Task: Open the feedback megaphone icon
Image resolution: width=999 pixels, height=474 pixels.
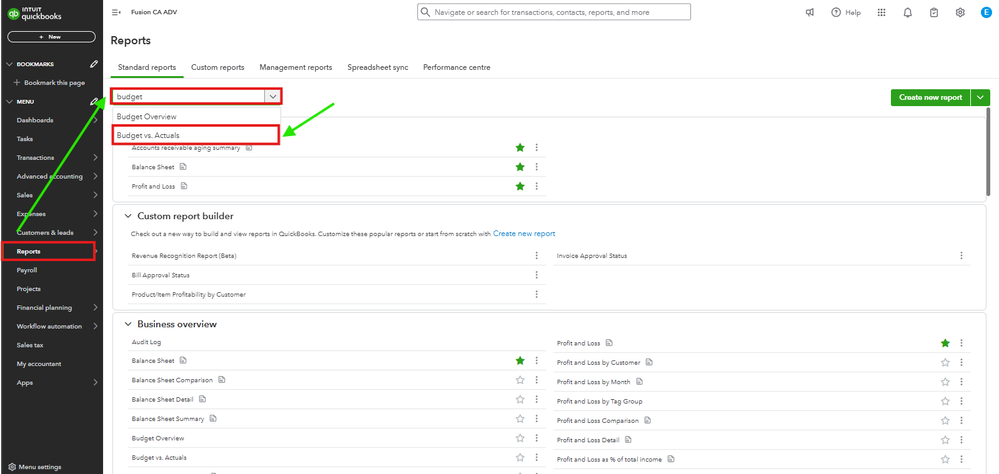Action: tap(809, 12)
